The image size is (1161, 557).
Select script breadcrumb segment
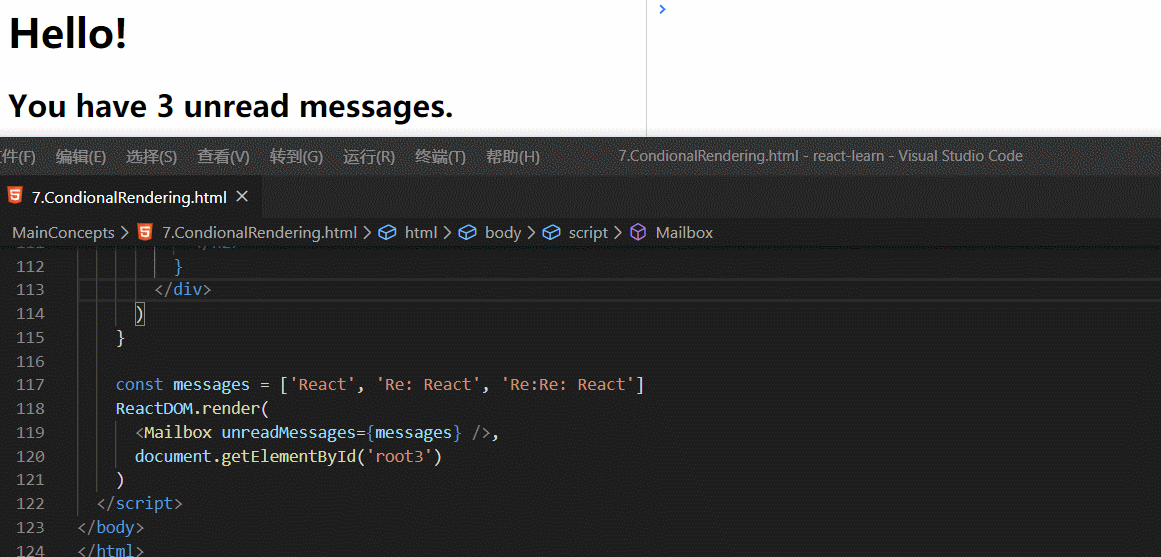point(588,233)
